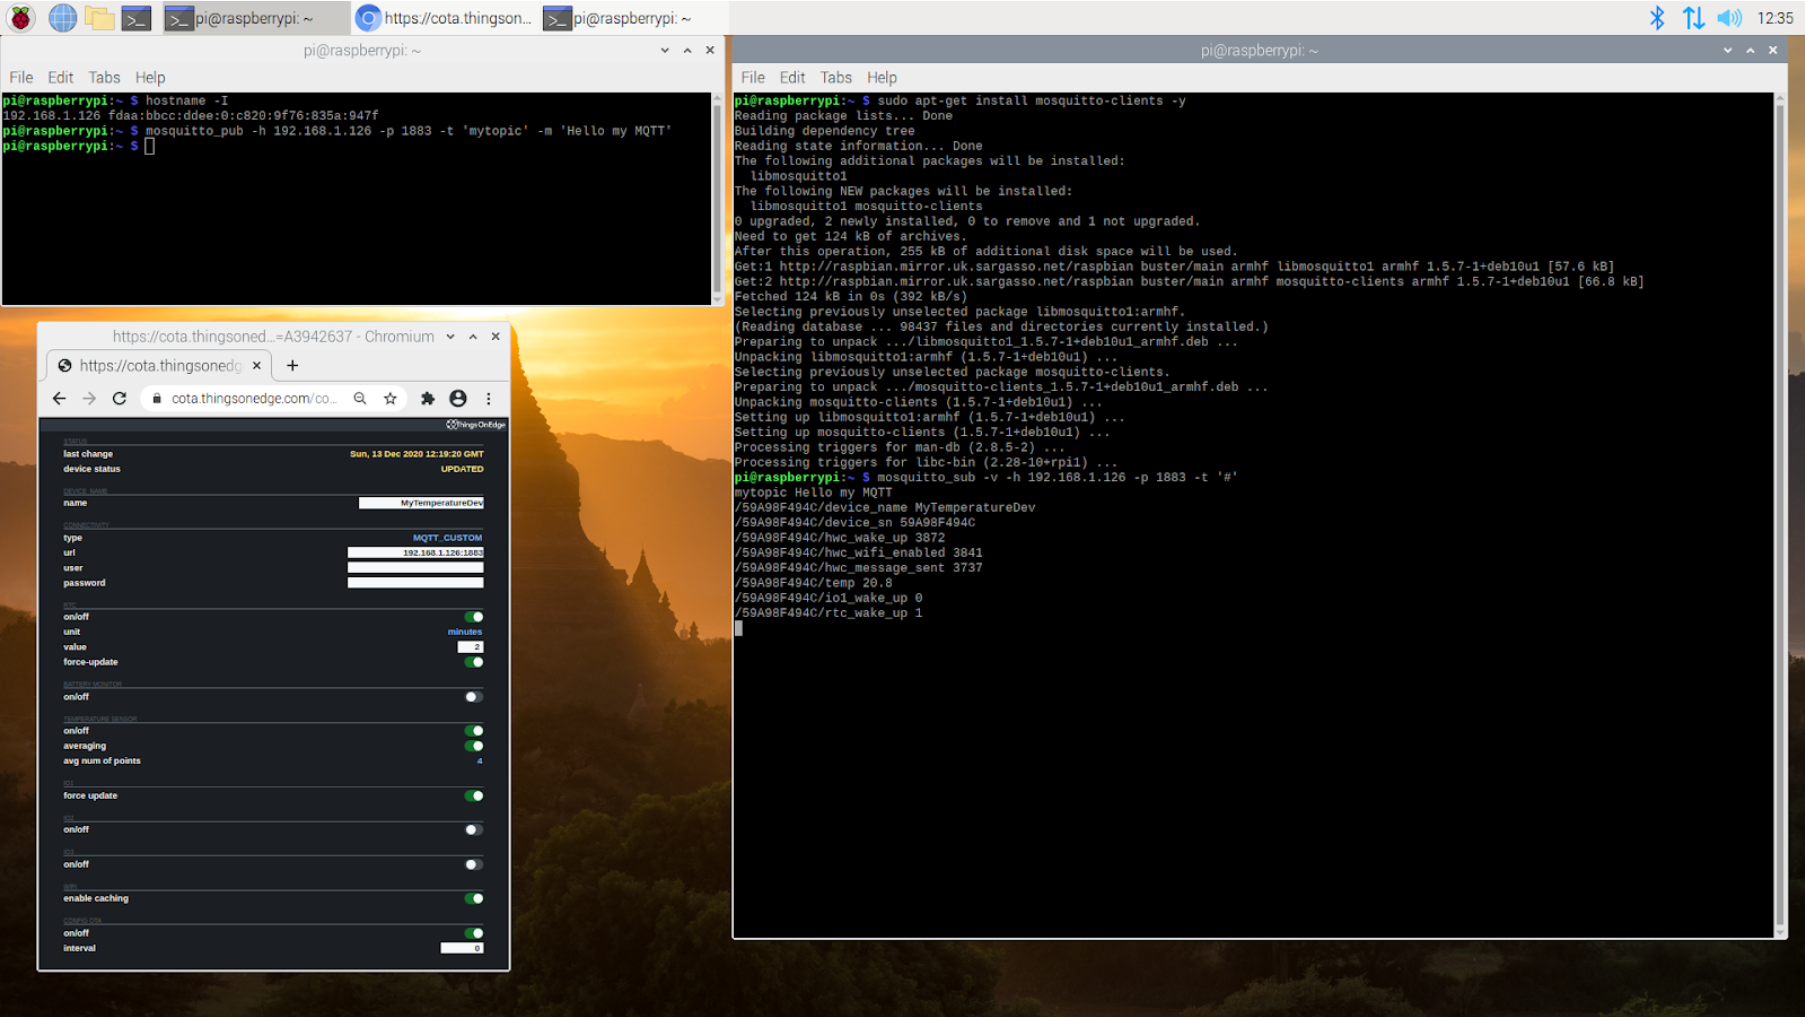This screenshot has height=1017, width=1805.
Task: Click the device name input field
Action: [421, 503]
